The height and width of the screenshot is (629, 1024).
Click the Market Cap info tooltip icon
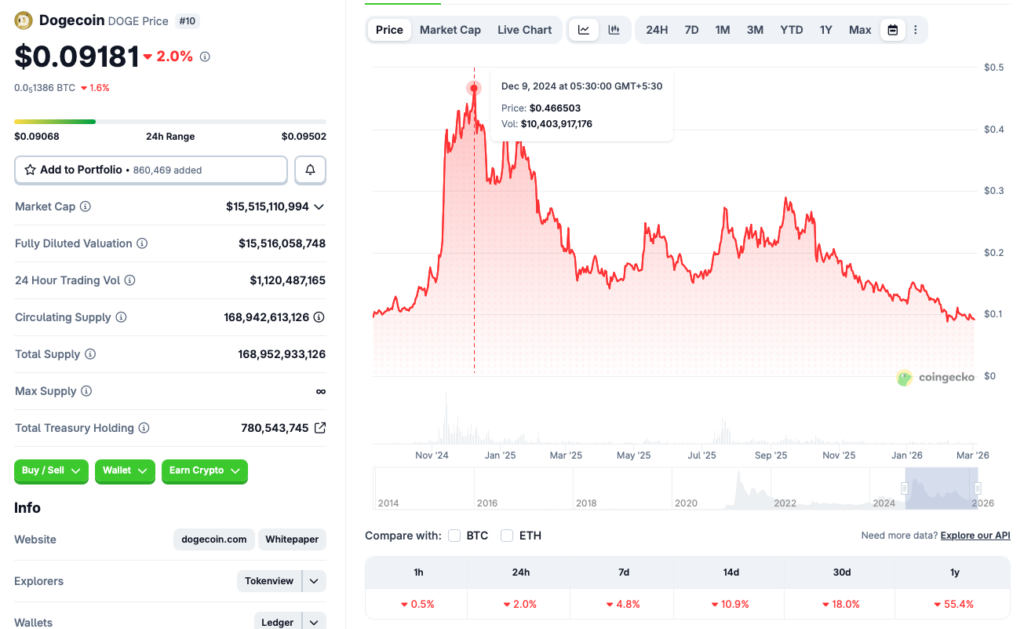coord(86,206)
